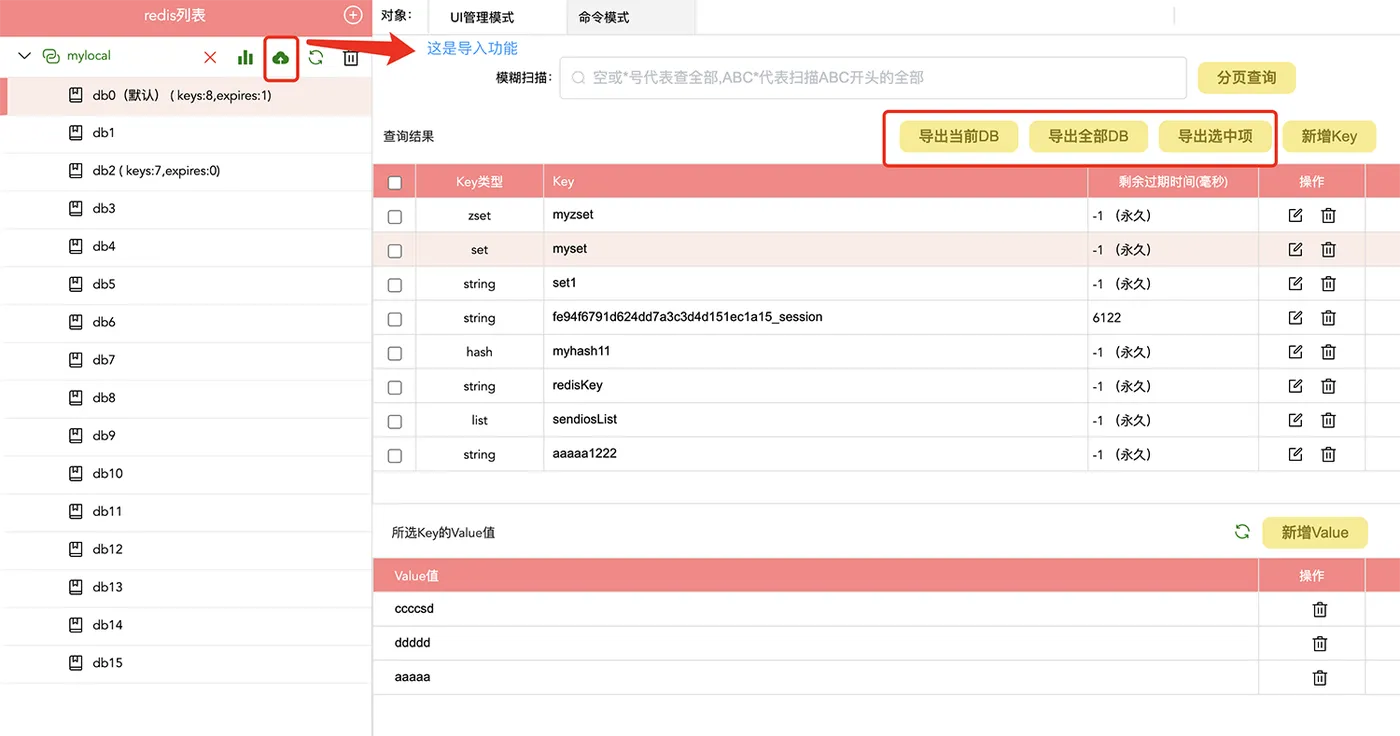This screenshot has width=1400, height=736.
Task: Delete the aaaaa value
Action: [1320, 677]
